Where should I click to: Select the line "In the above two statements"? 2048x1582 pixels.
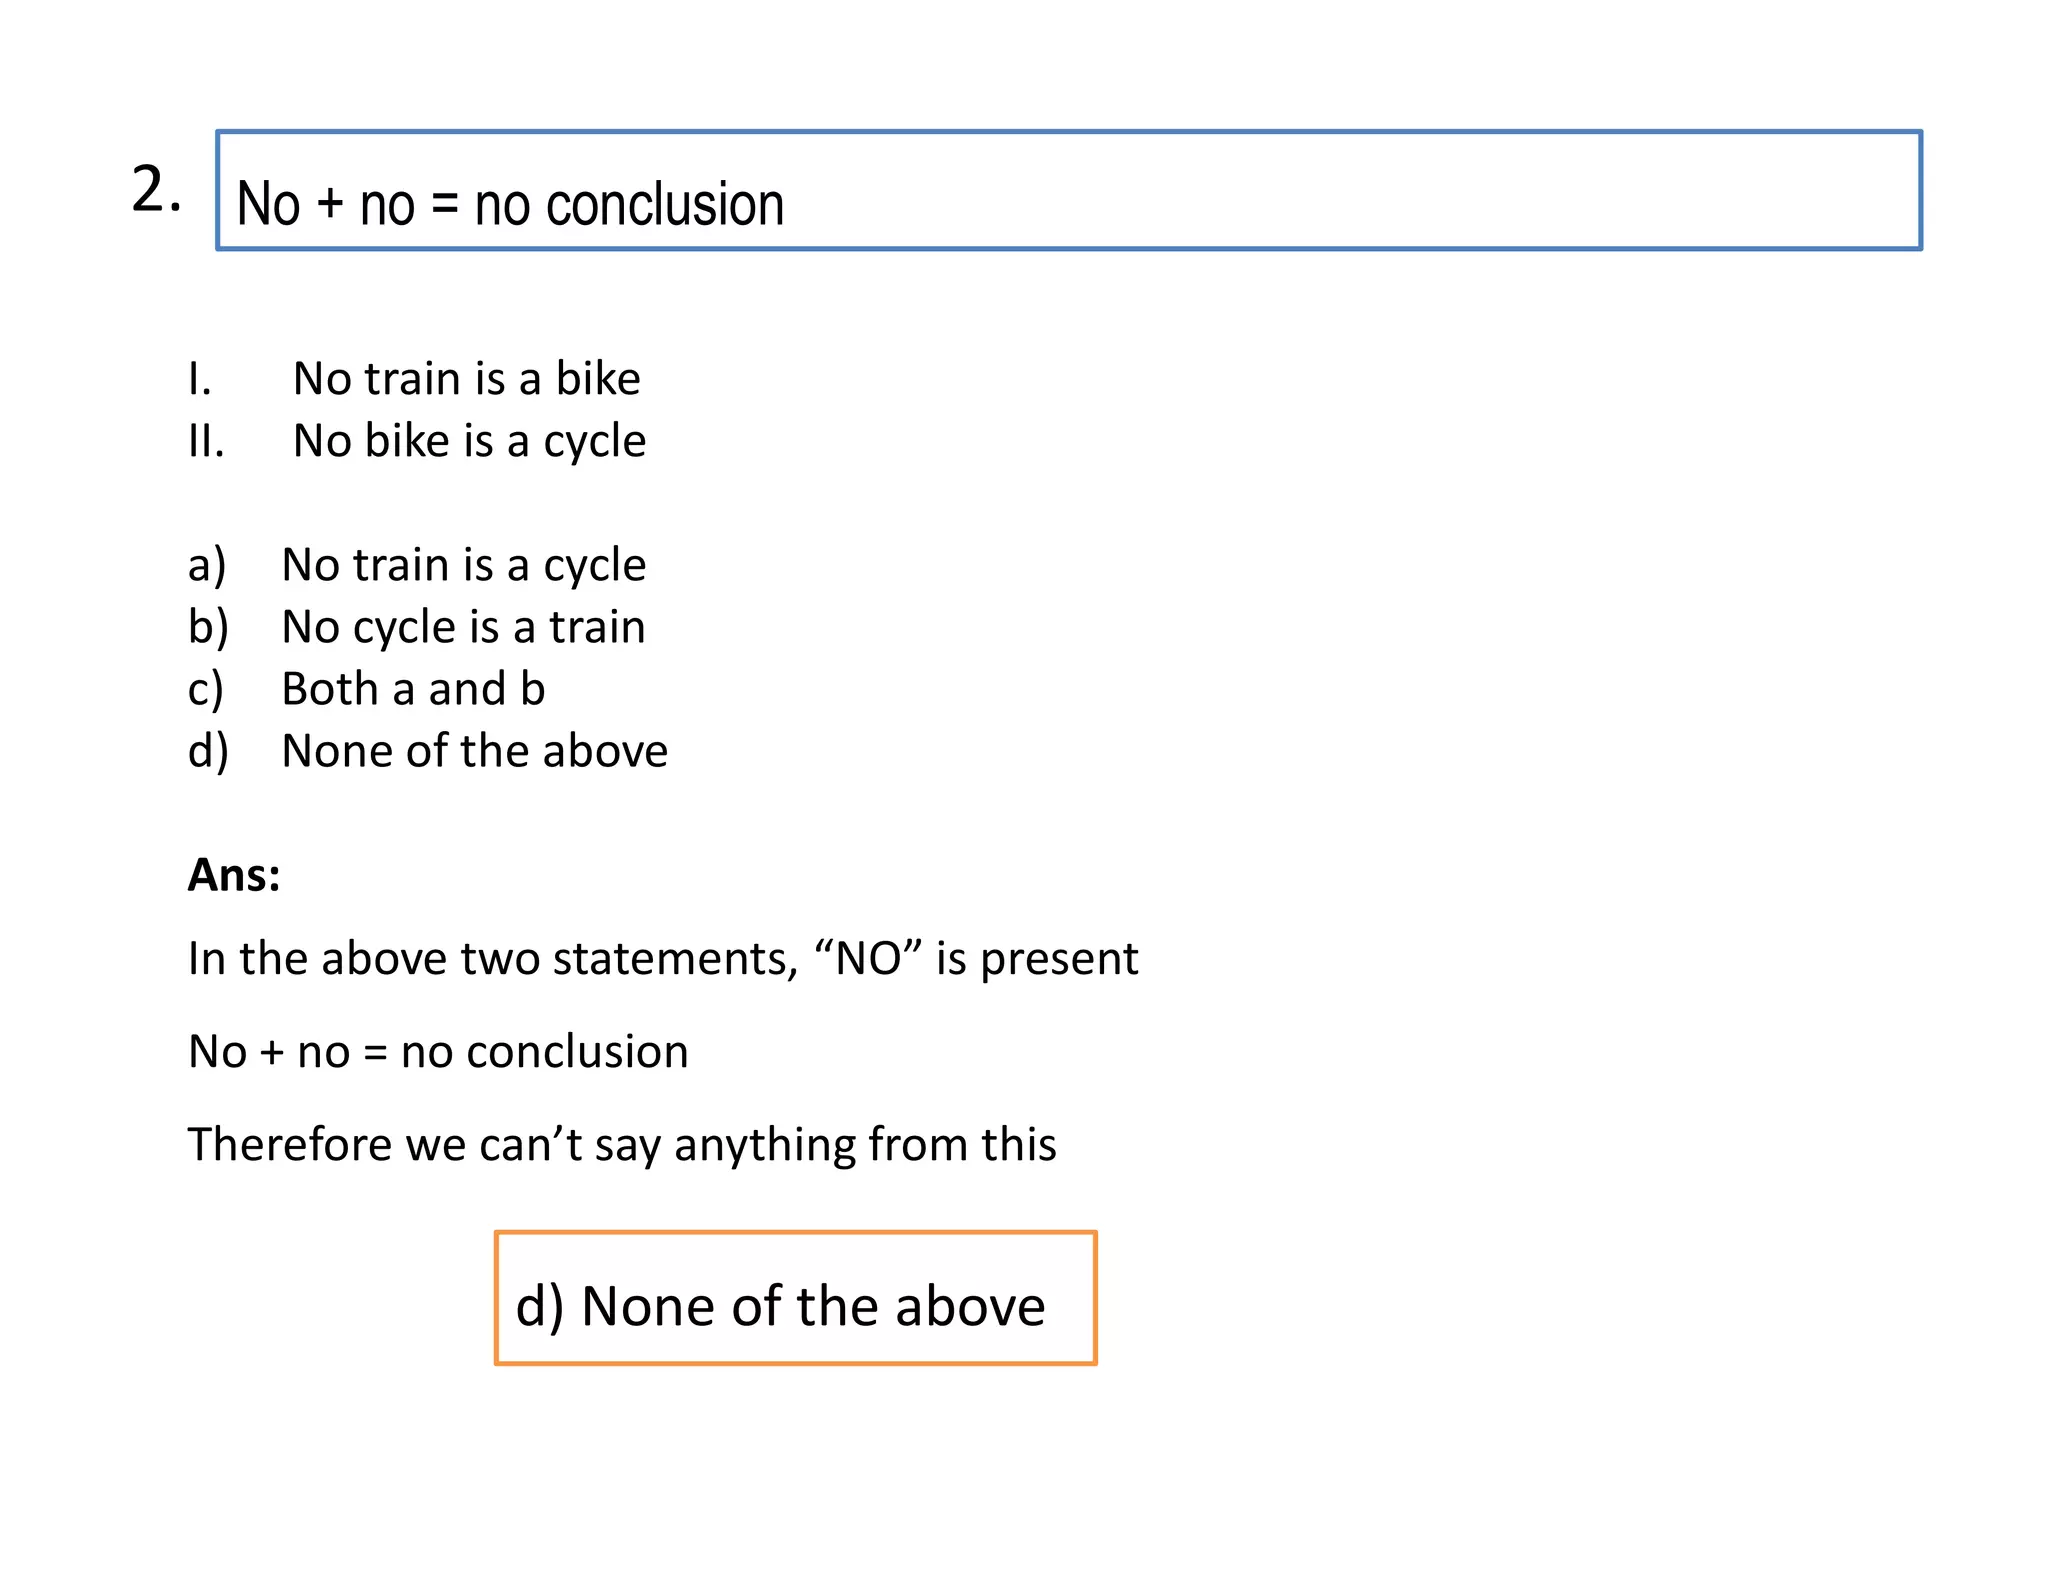[x=492, y=958]
